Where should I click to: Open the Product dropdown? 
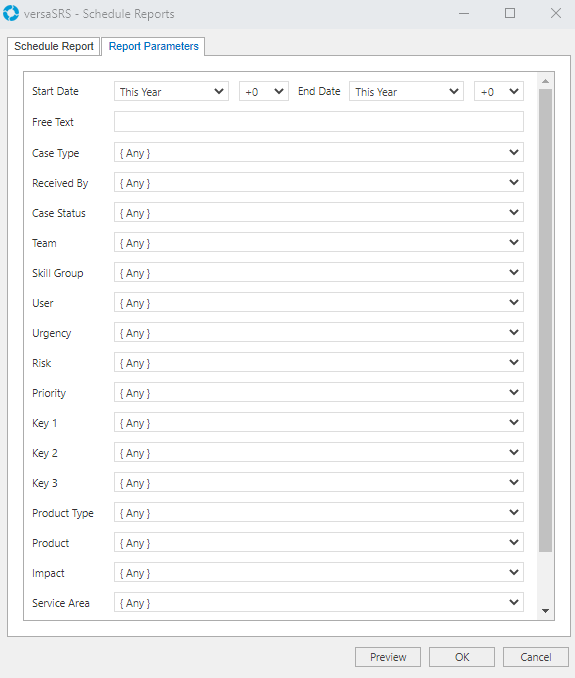coord(319,542)
